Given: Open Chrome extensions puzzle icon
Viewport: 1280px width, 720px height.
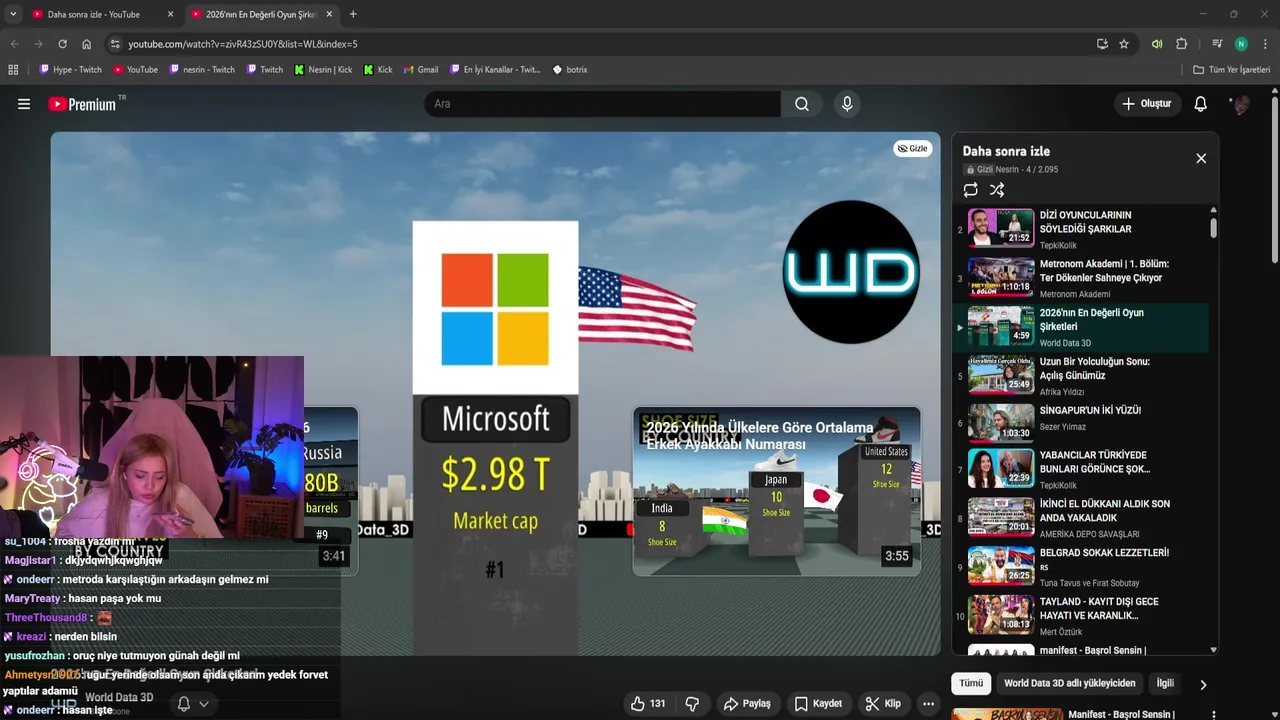Looking at the screenshot, I should click(1181, 44).
